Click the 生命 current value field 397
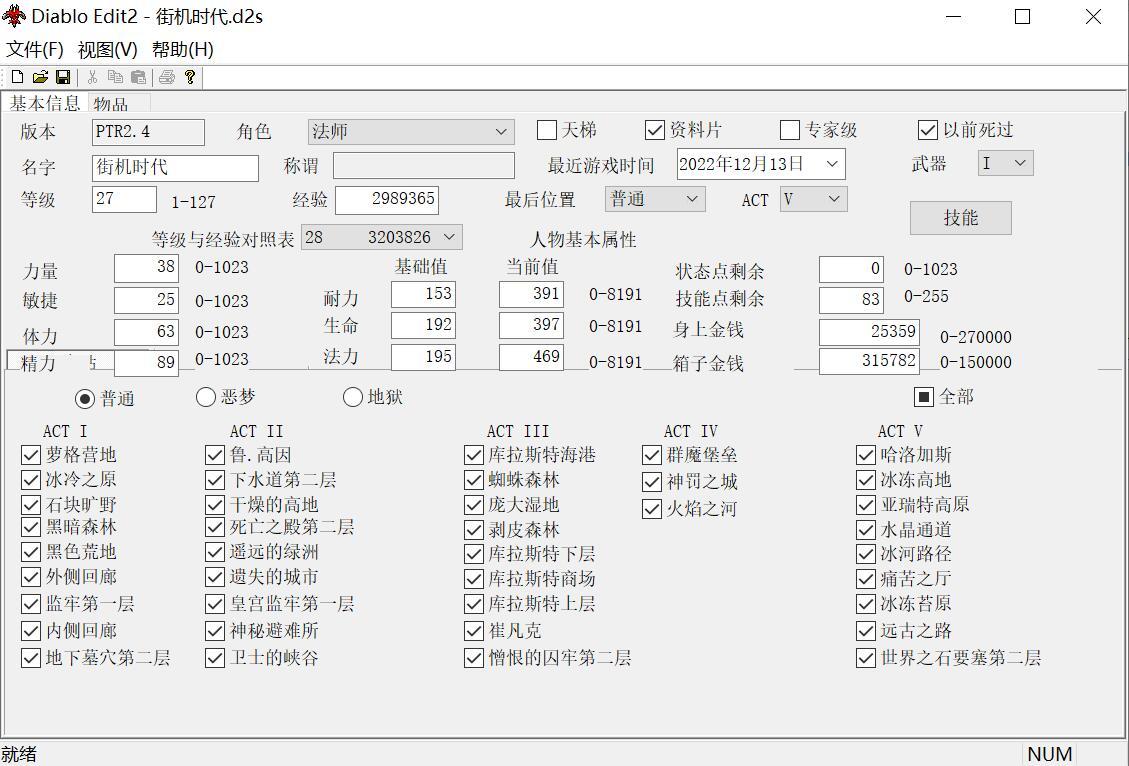Screen dimensions: 1129x766 pos(531,325)
